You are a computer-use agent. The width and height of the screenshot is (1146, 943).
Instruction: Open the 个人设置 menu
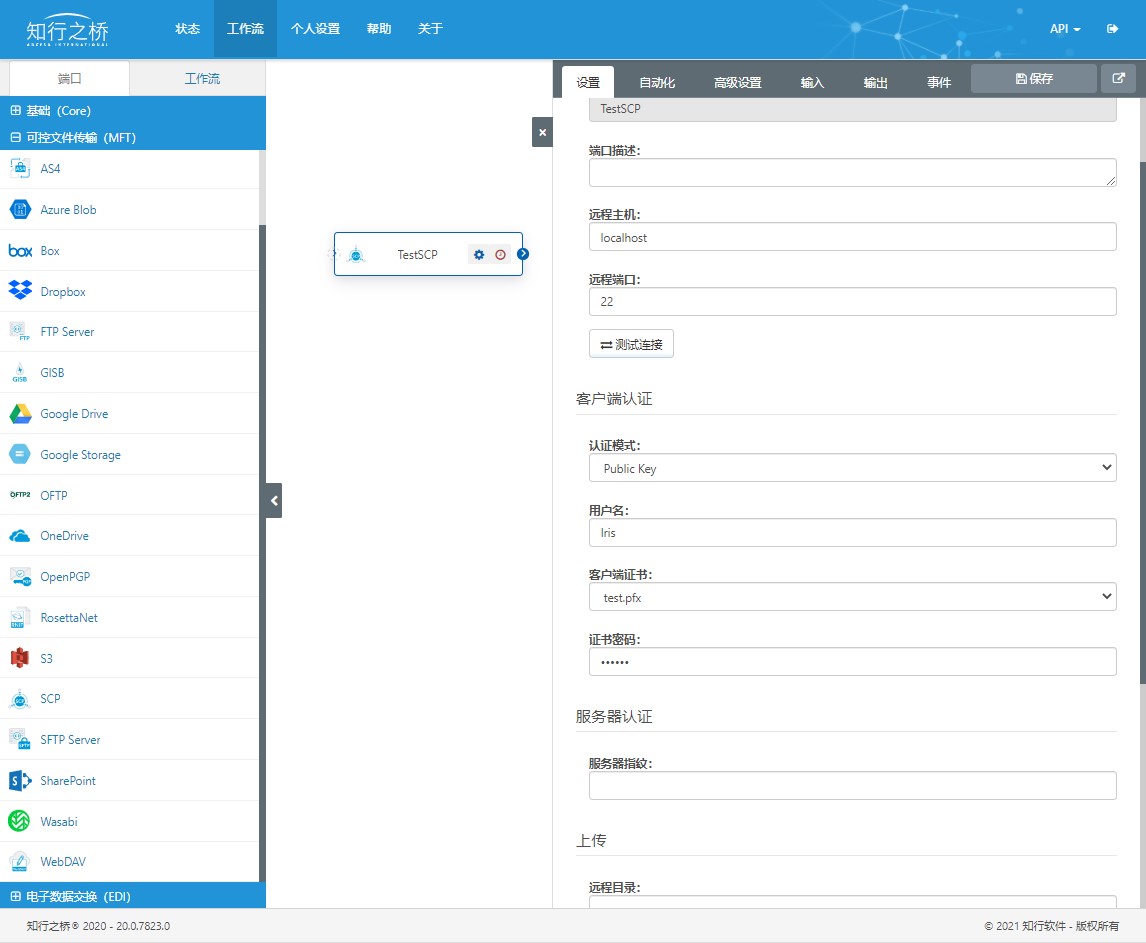315,29
